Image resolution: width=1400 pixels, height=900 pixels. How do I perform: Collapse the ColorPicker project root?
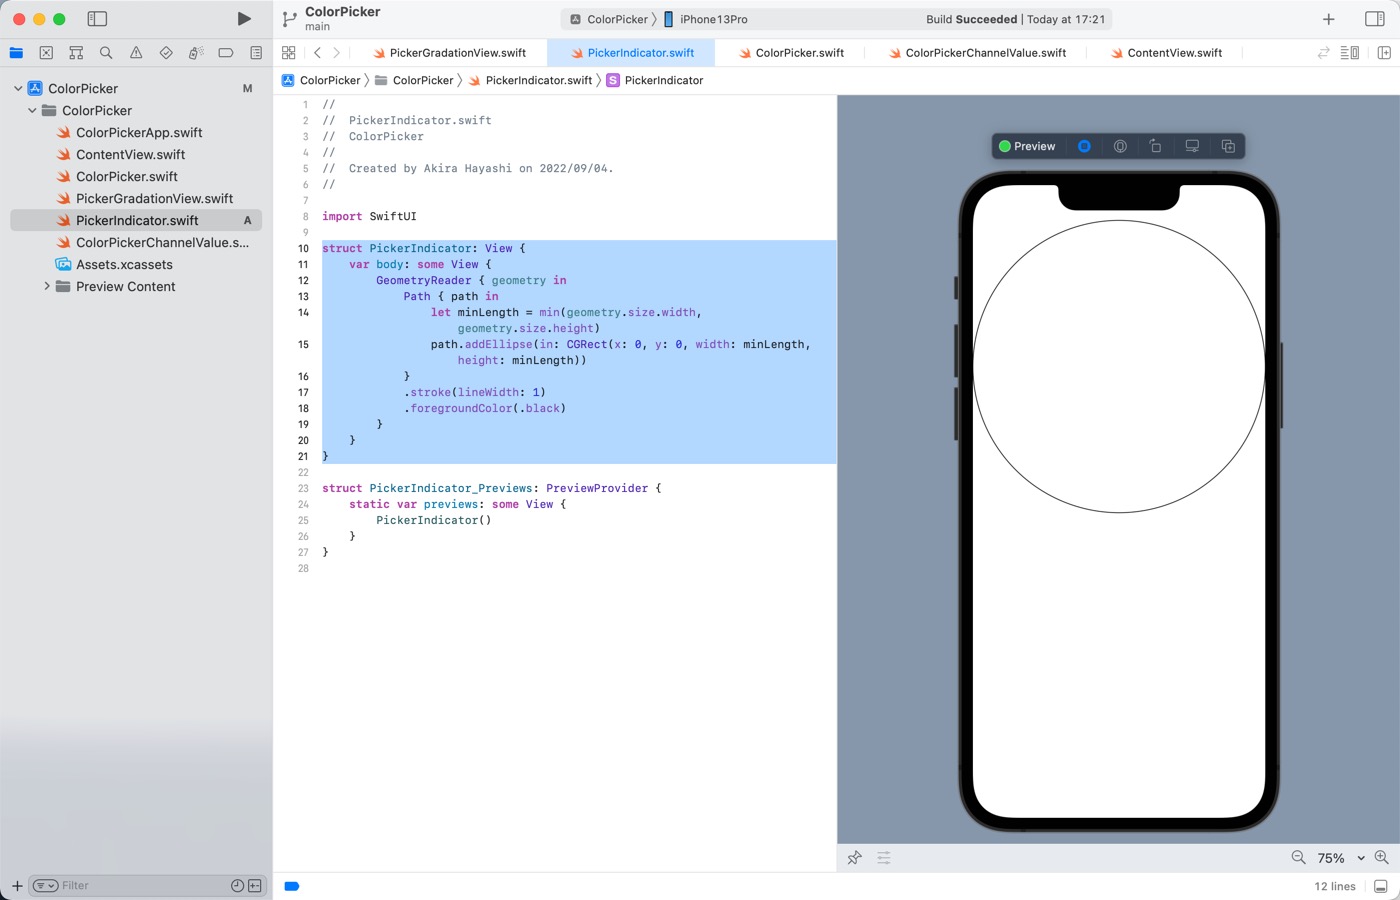click(18, 88)
